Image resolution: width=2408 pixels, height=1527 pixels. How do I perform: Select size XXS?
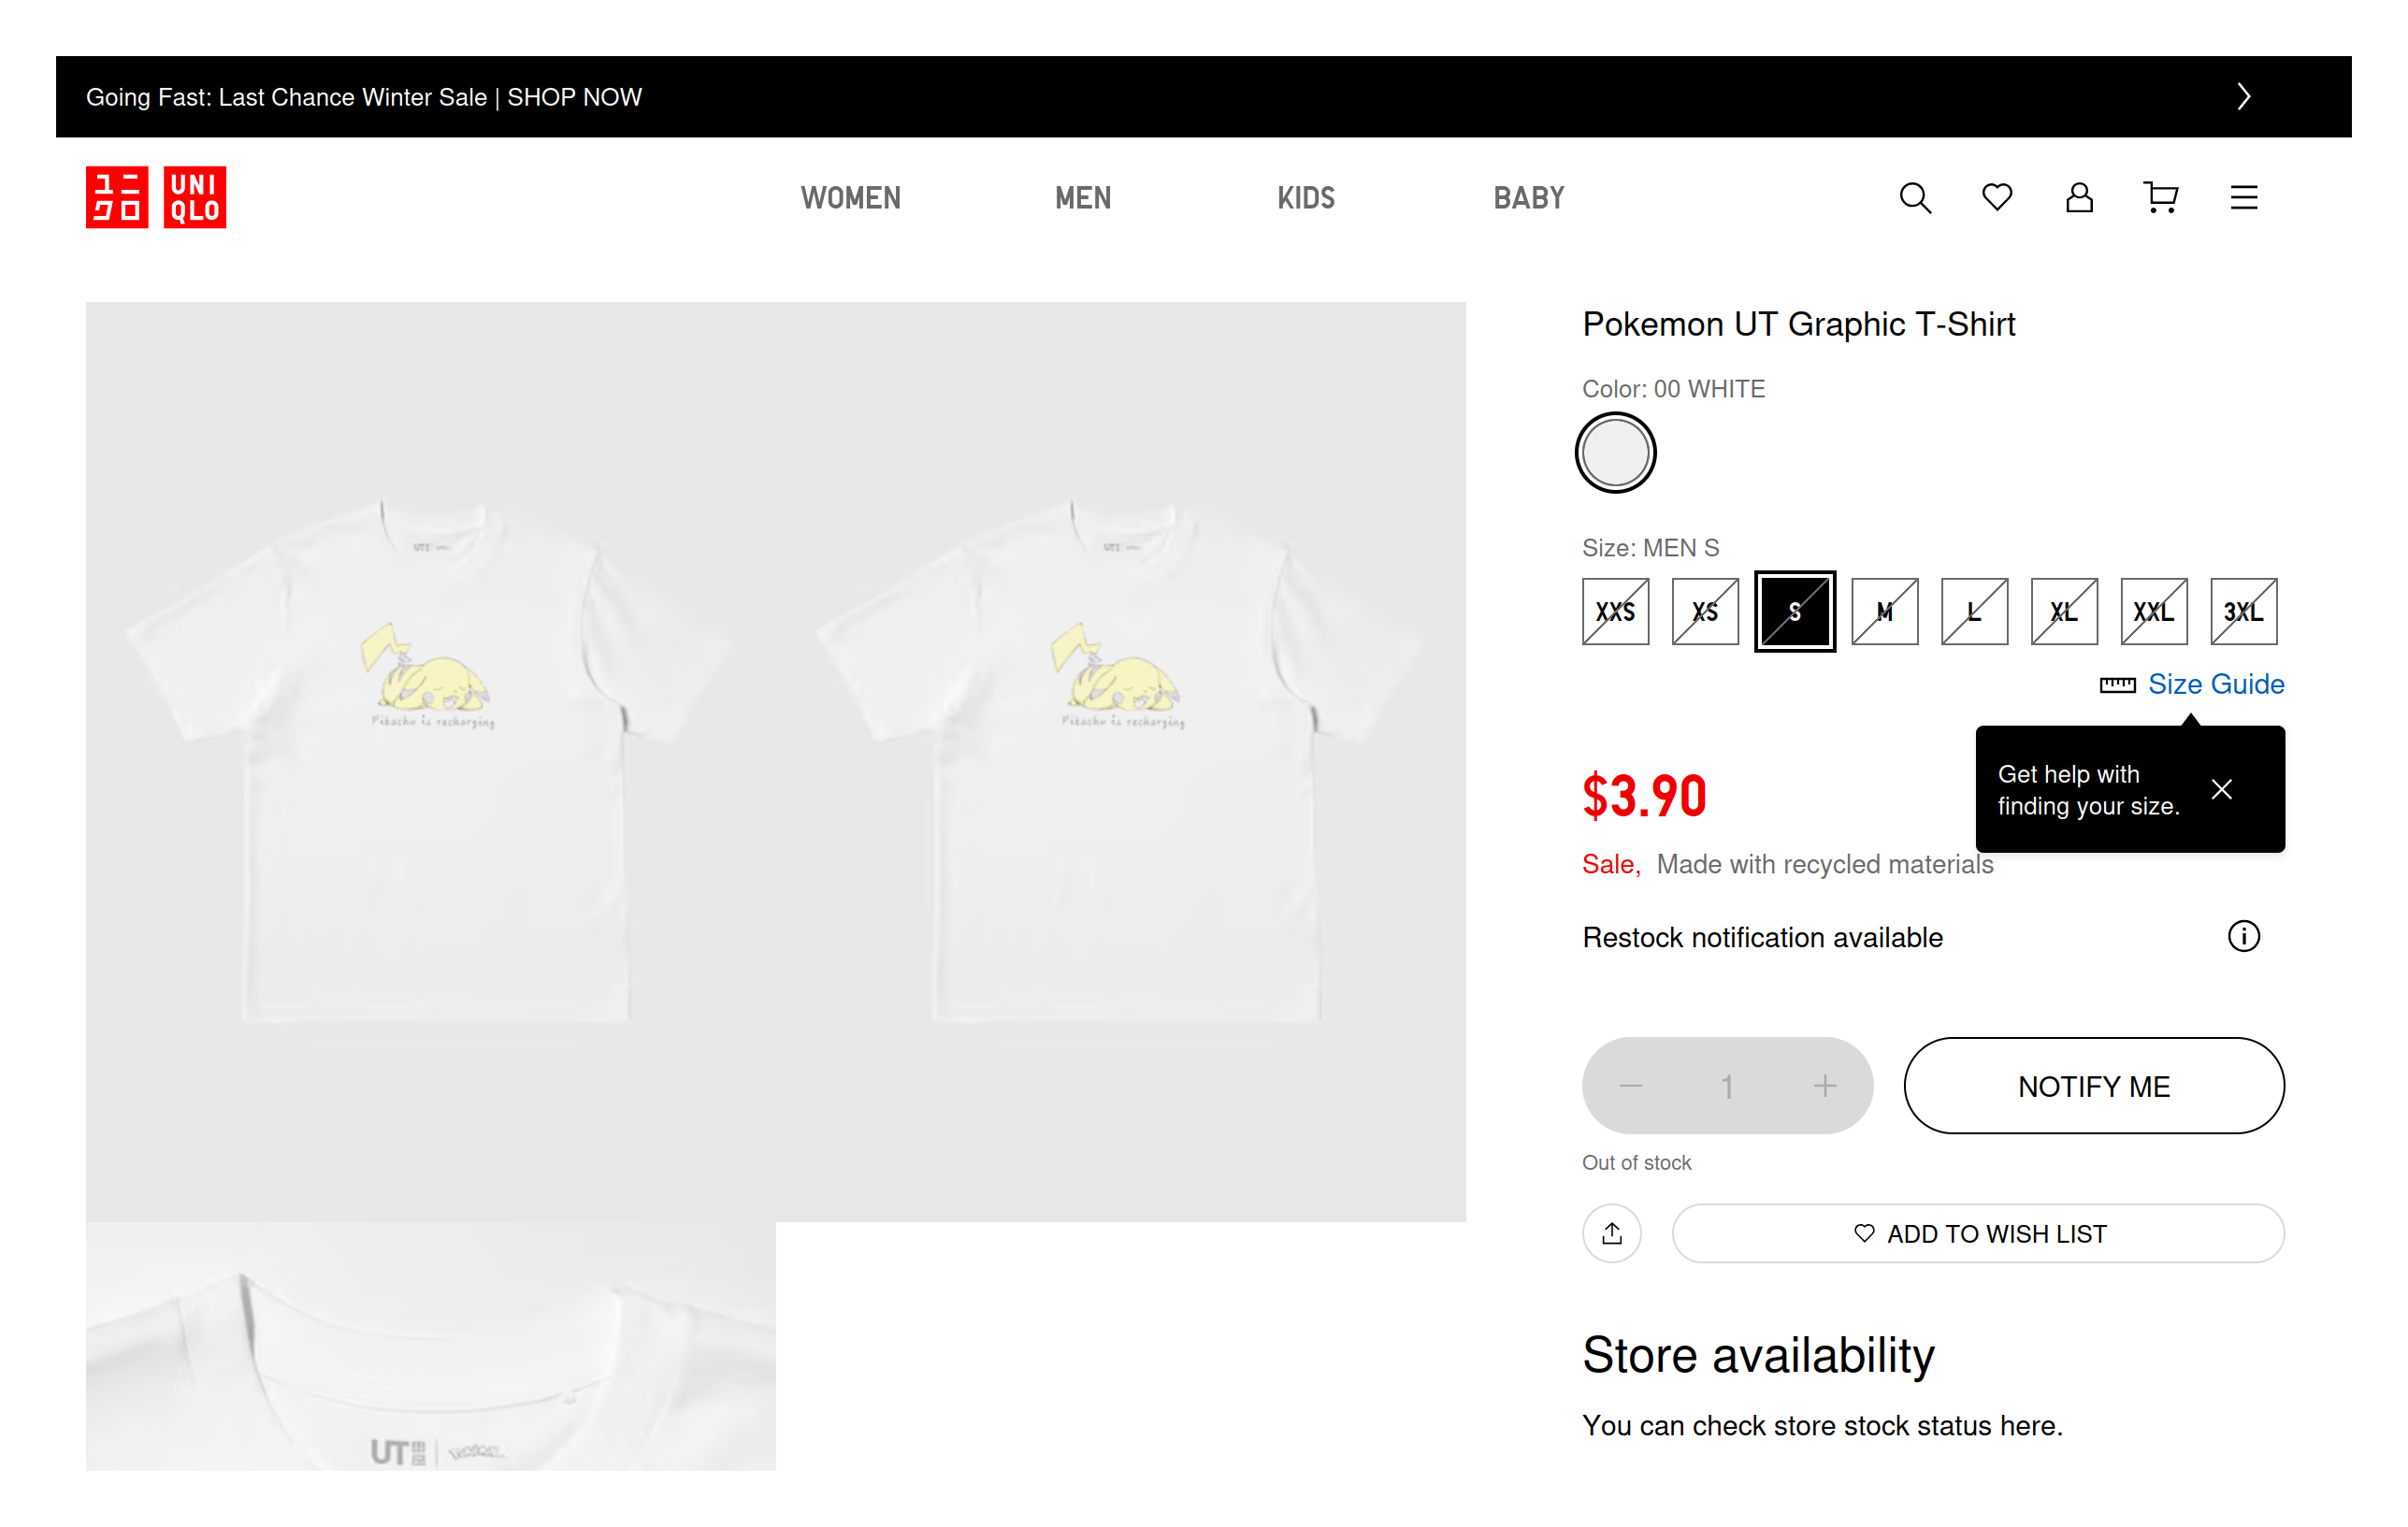coord(1615,611)
